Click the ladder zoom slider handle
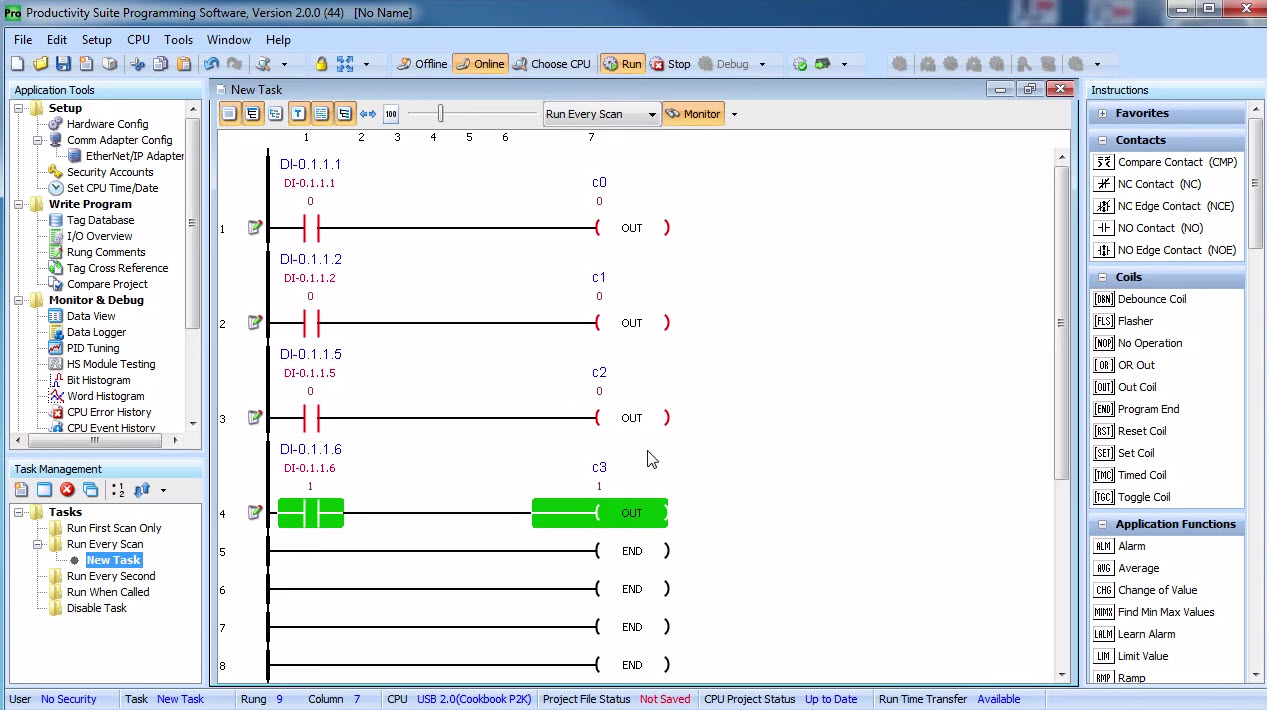1267x710 pixels. tap(440, 114)
